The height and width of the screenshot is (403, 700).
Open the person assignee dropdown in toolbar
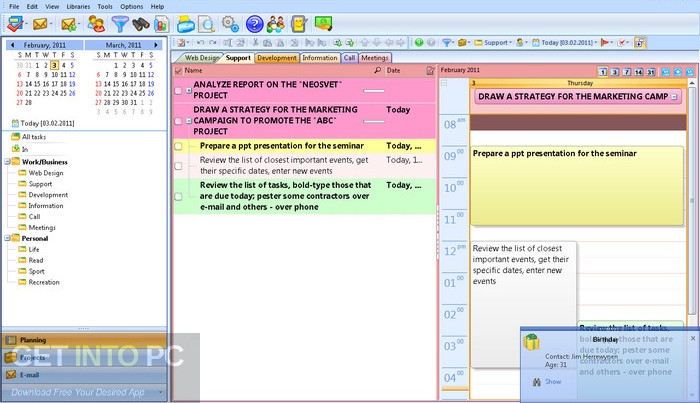point(521,43)
